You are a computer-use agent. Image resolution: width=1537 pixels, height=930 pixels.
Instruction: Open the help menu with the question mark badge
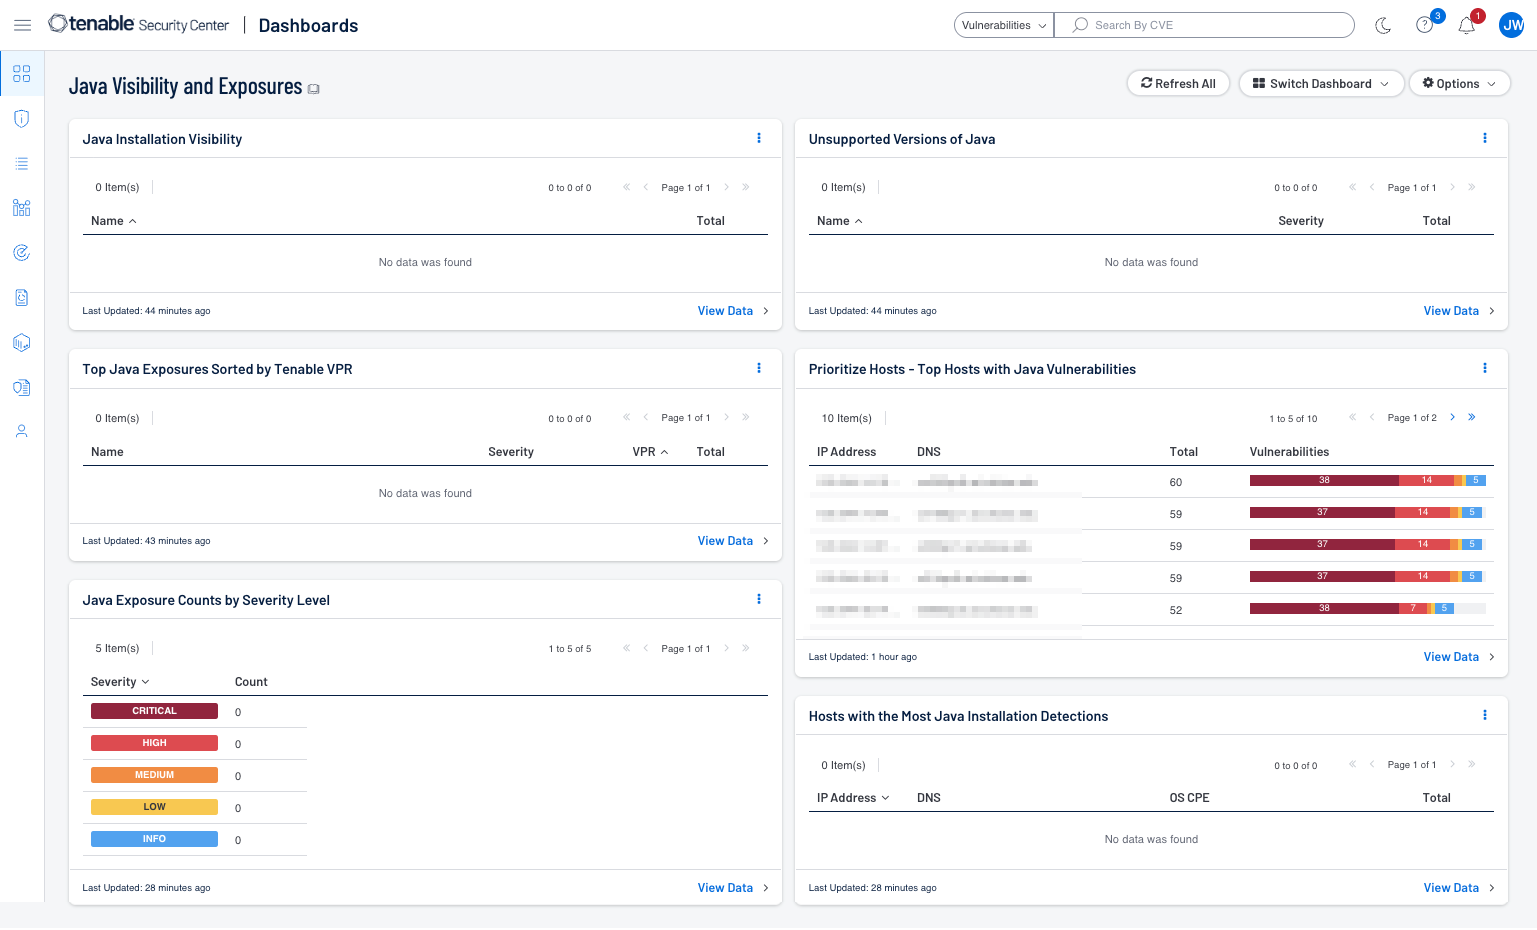(x=1424, y=25)
